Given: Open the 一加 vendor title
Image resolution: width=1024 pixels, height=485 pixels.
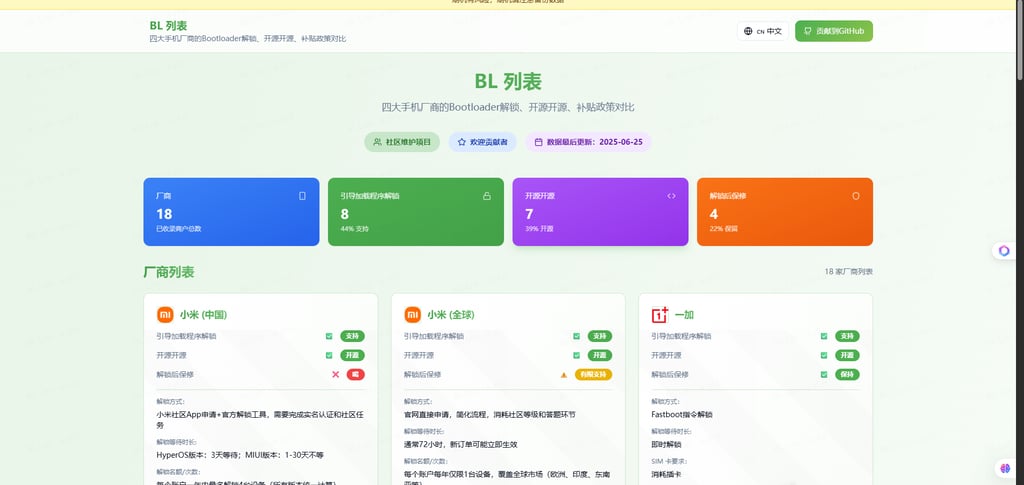Looking at the screenshot, I should coord(684,315).
